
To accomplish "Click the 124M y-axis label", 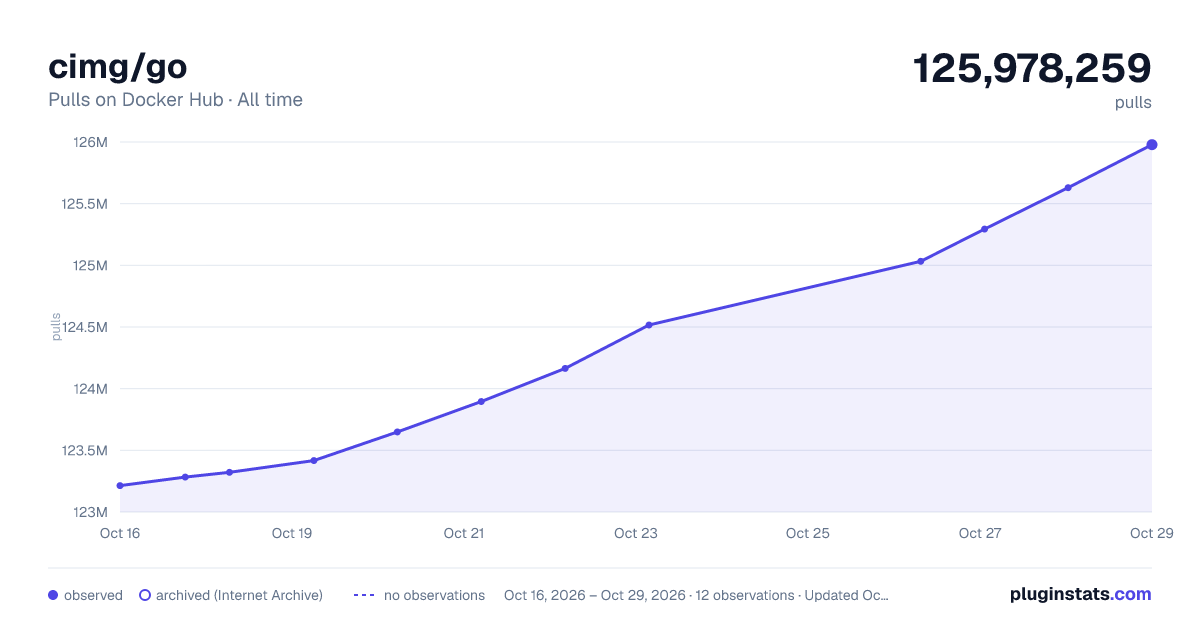I will 90,389.
